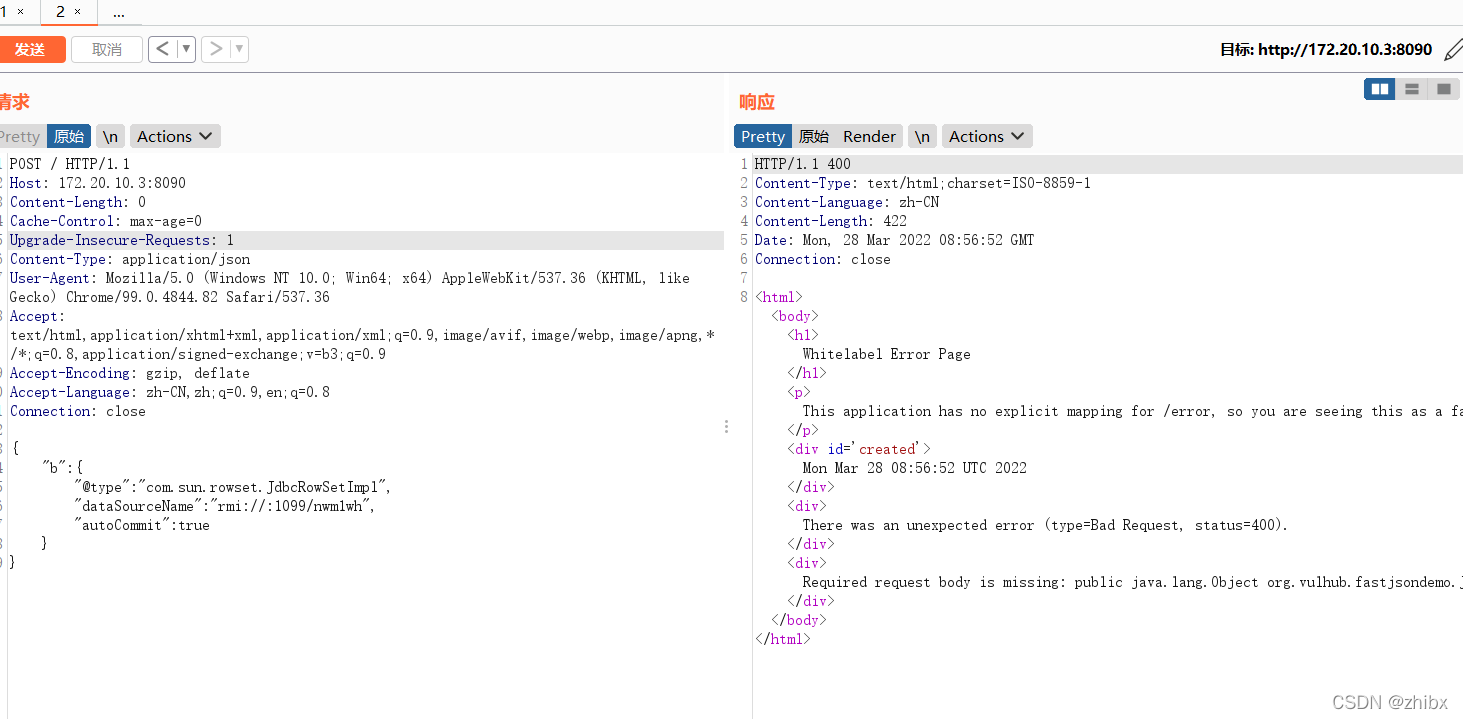Select the response Pretty view

pos(763,136)
